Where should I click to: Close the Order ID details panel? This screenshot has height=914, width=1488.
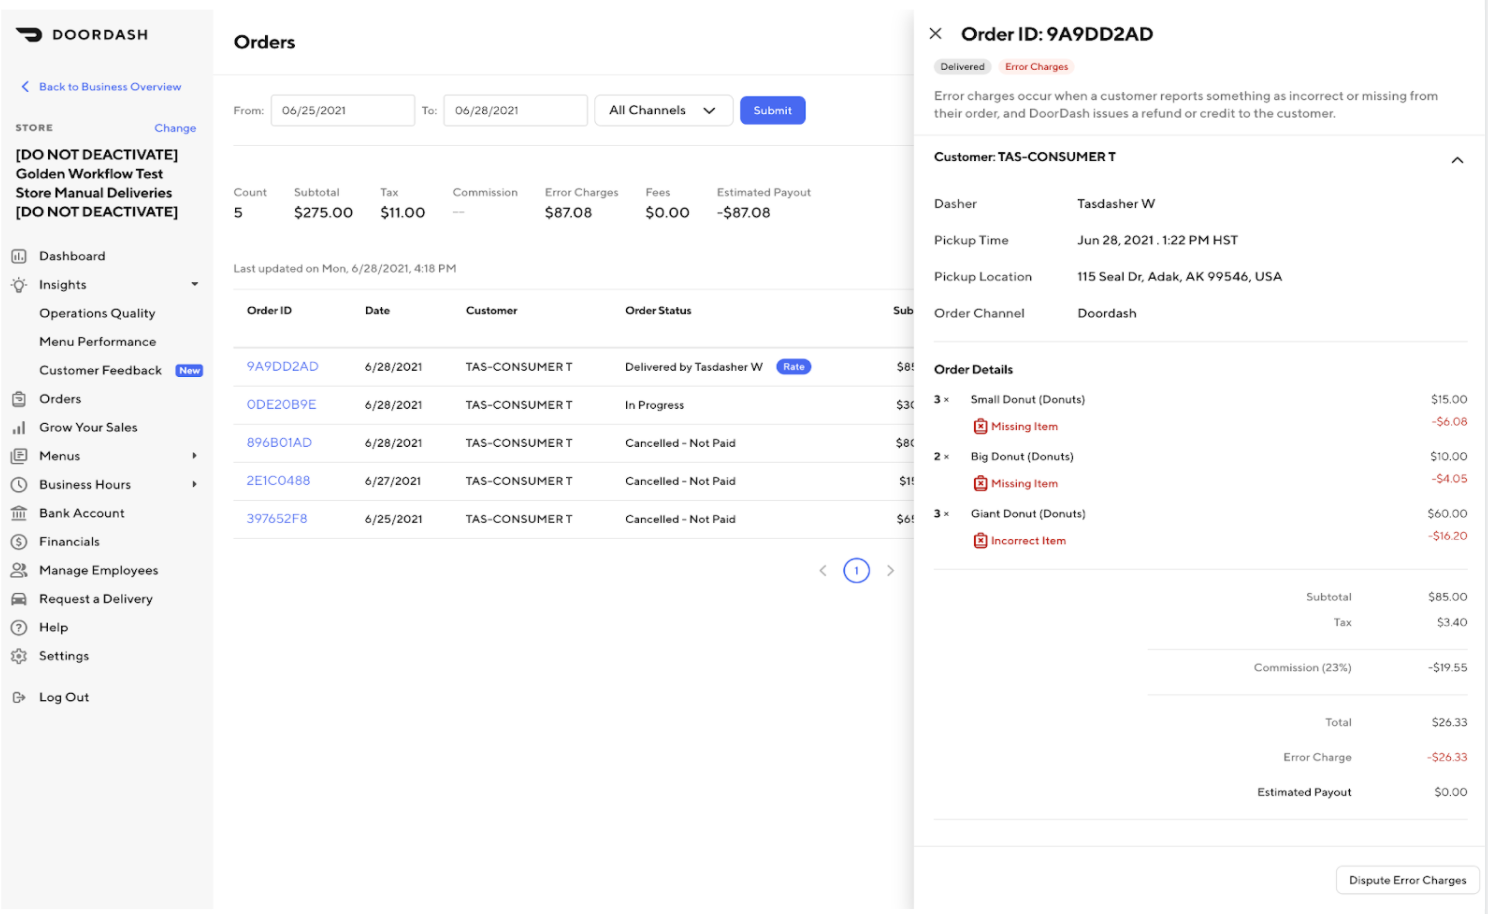tap(935, 34)
